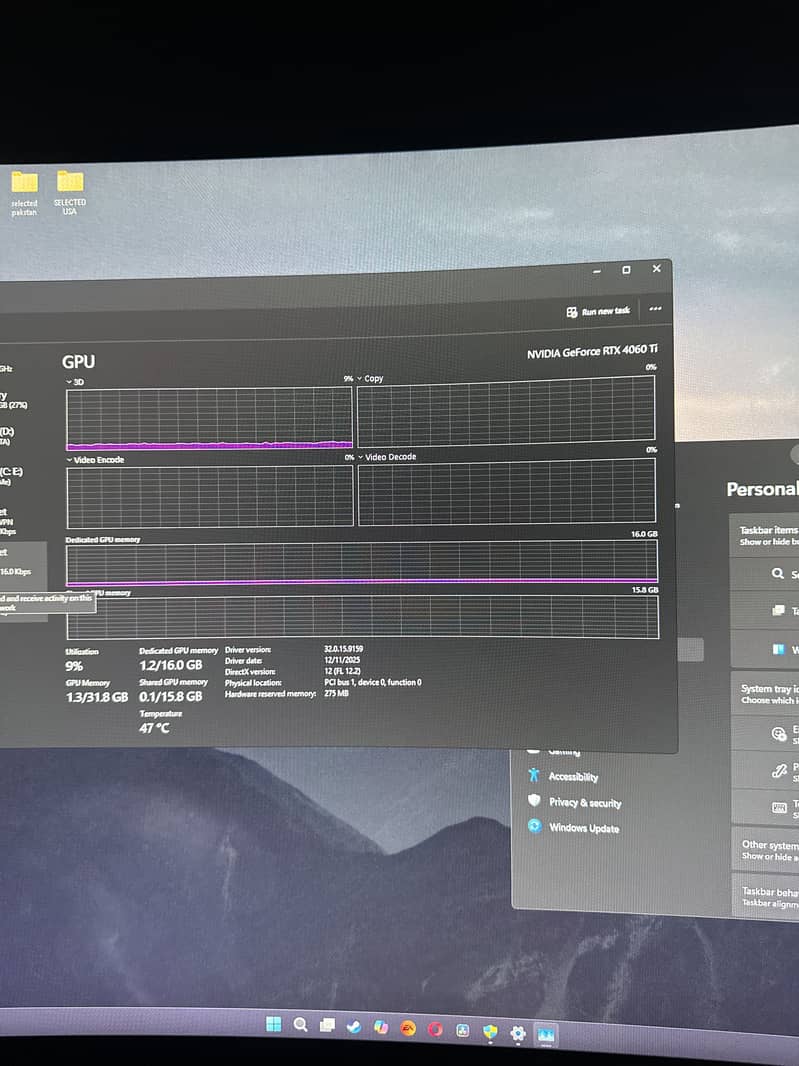Click the Windows Start button
Screen dimensions: 799x1066
point(273,1024)
